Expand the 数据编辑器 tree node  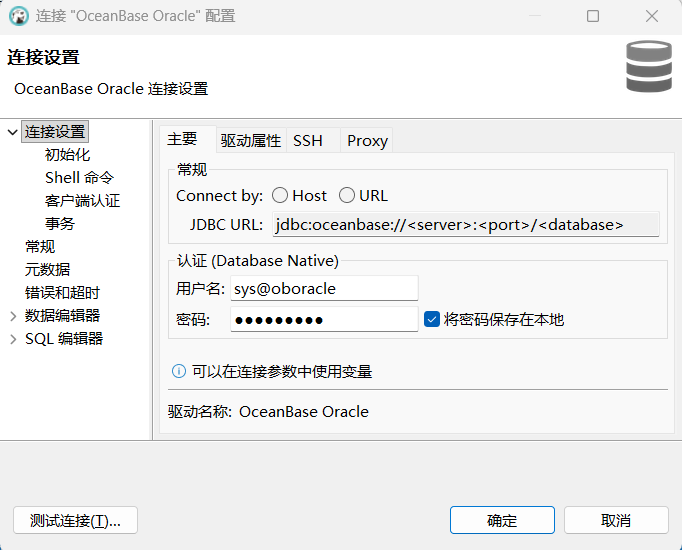tap(13, 316)
